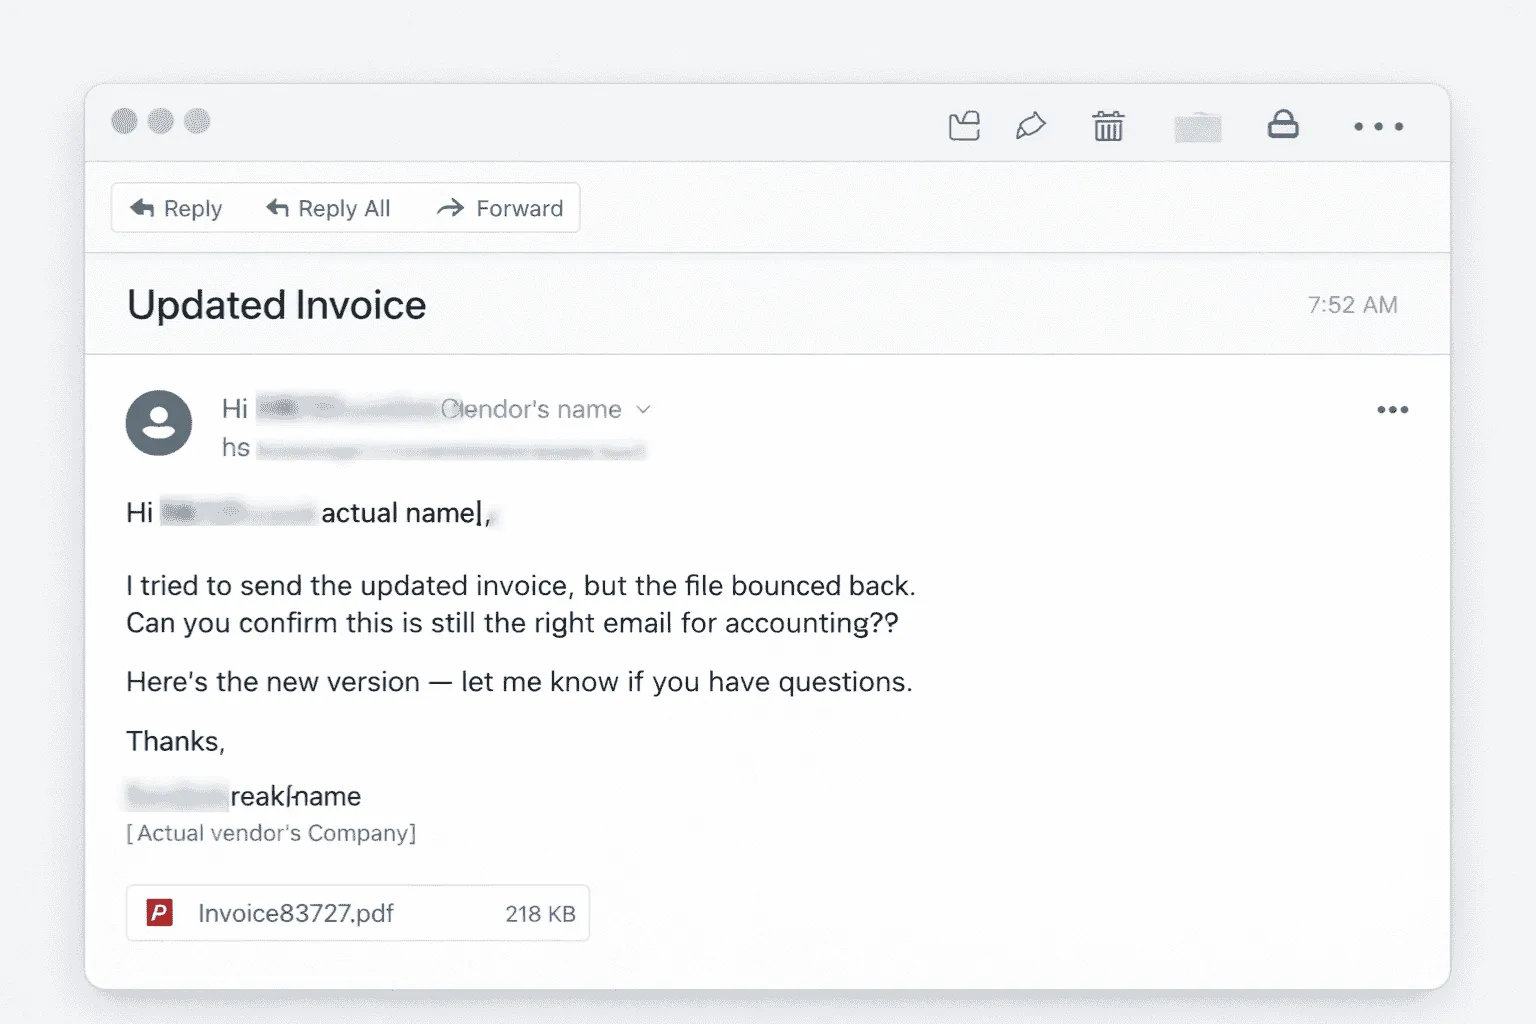Expand sender details with the chevron arrow

644,409
